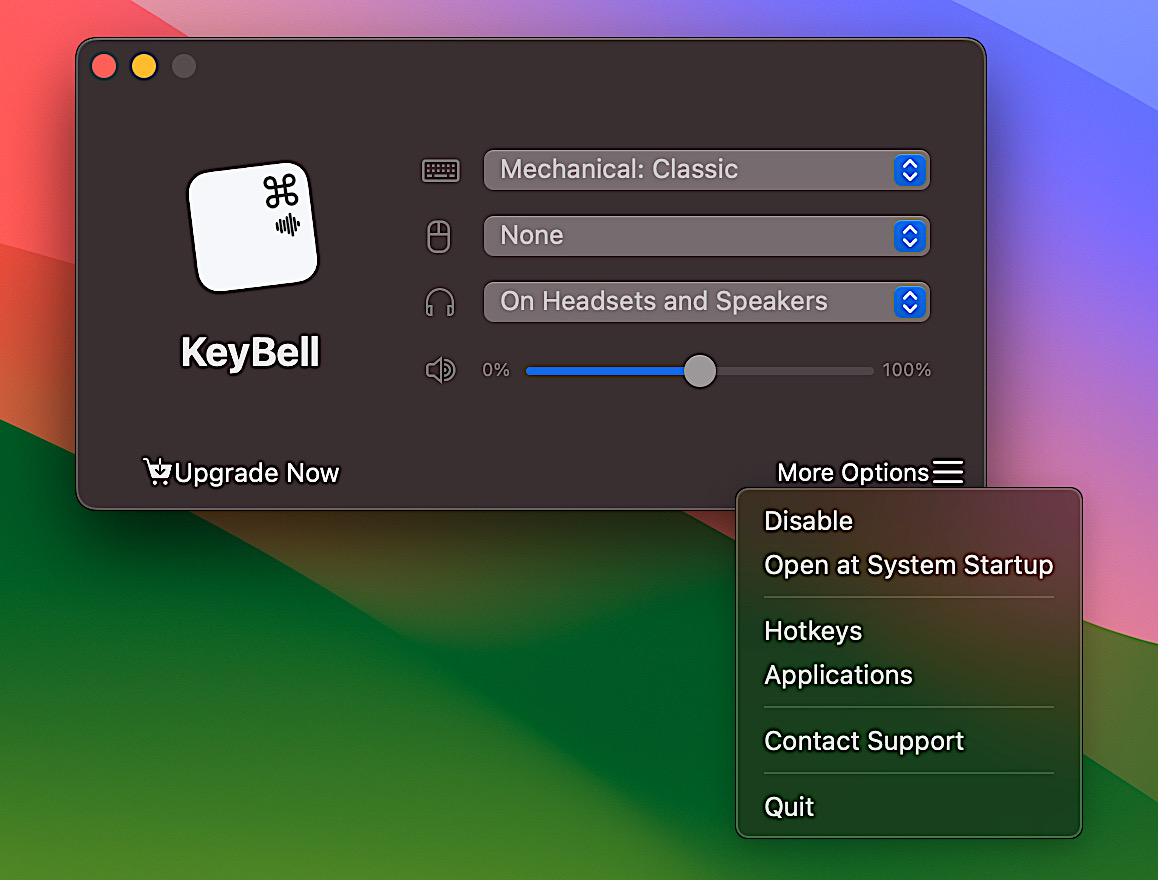This screenshot has width=1158, height=880.
Task: Click the keyboard sound icon
Action: click(440, 170)
